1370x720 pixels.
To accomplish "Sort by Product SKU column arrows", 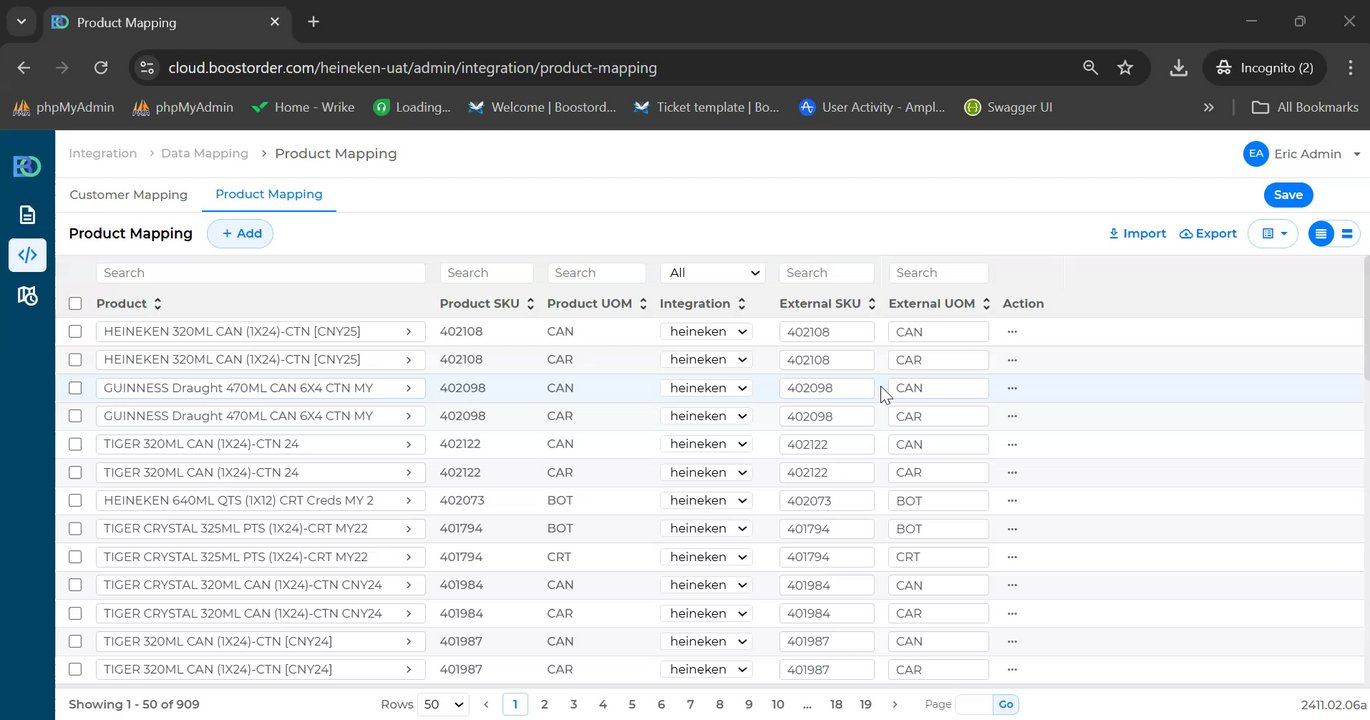I will 530,304.
